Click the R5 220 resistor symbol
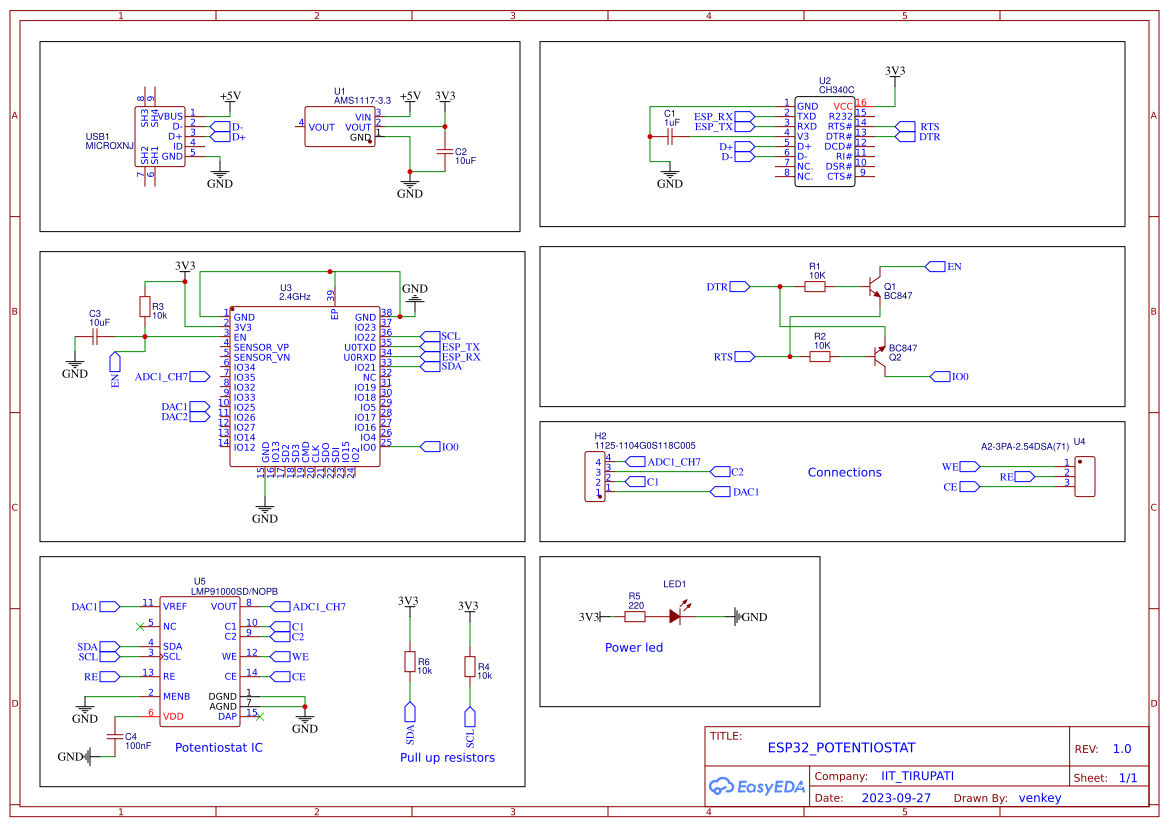This screenshot has width=1169, height=827. (635, 617)
